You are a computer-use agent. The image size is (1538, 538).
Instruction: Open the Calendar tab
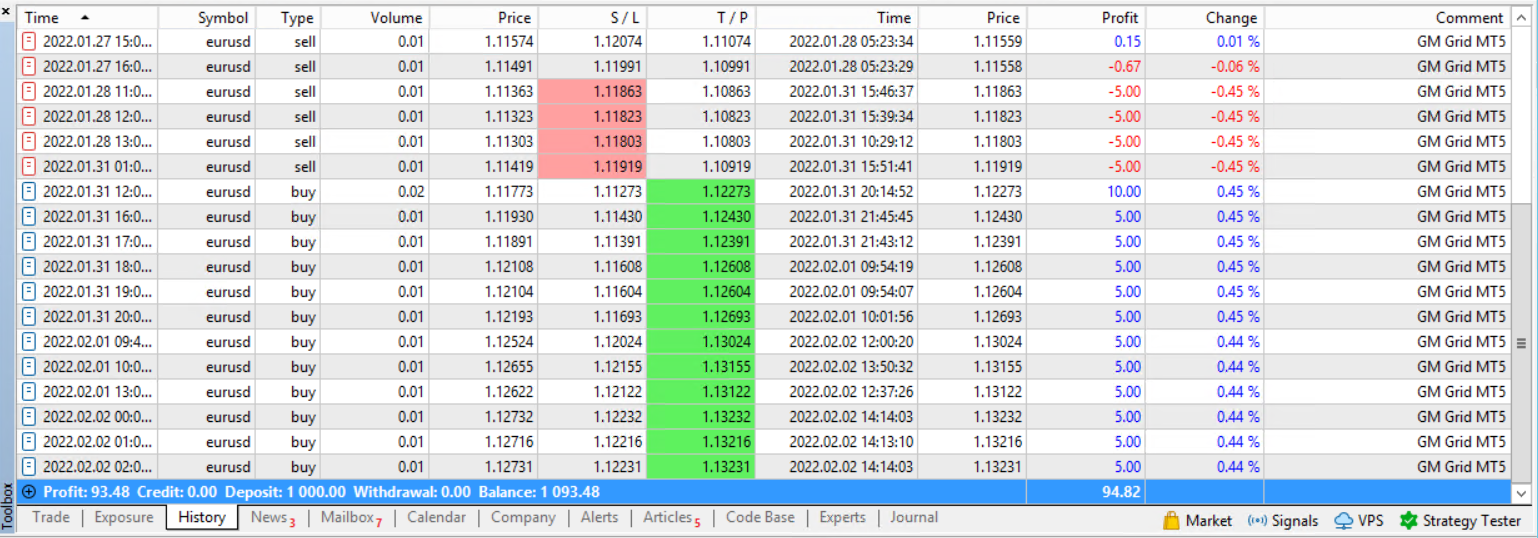pos(436,517)
